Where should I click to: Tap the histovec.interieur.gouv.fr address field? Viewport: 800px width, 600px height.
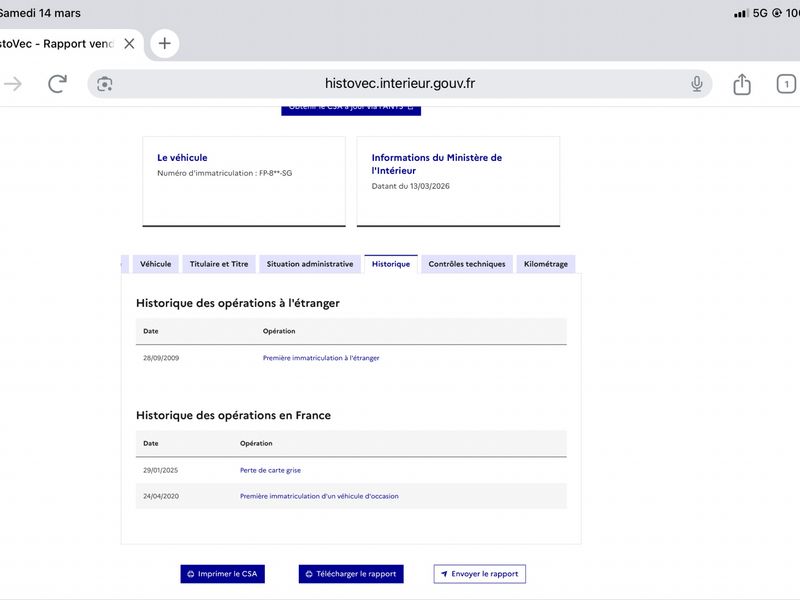[400, 84]
